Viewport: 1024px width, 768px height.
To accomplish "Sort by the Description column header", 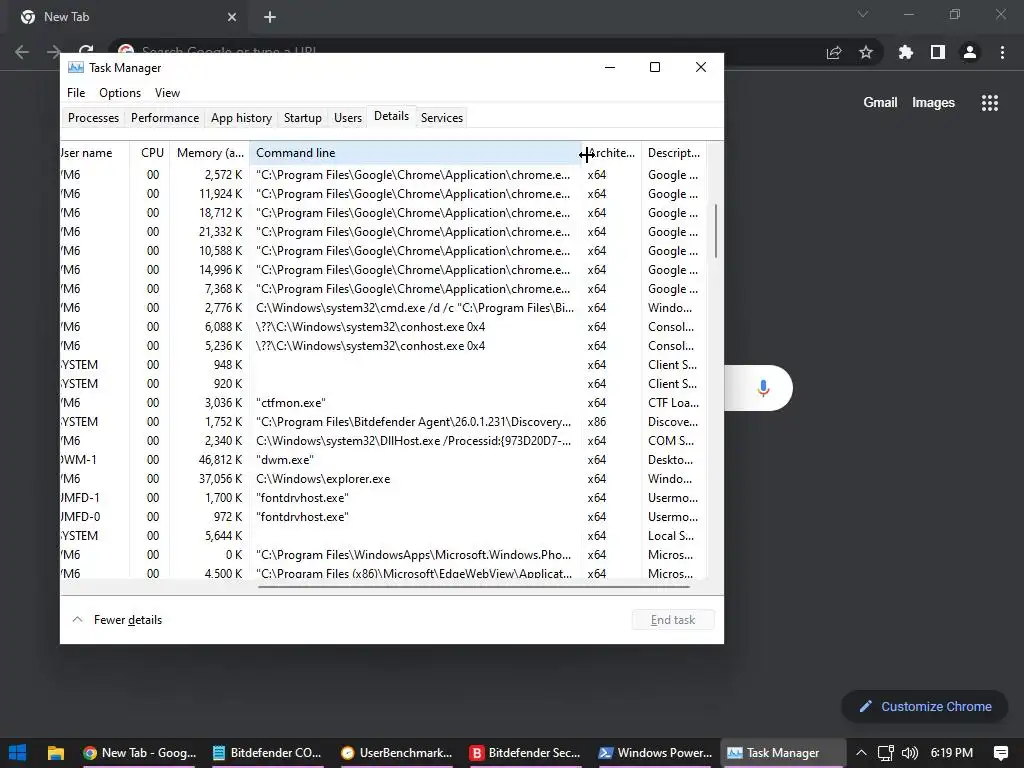I will [673, 153].
